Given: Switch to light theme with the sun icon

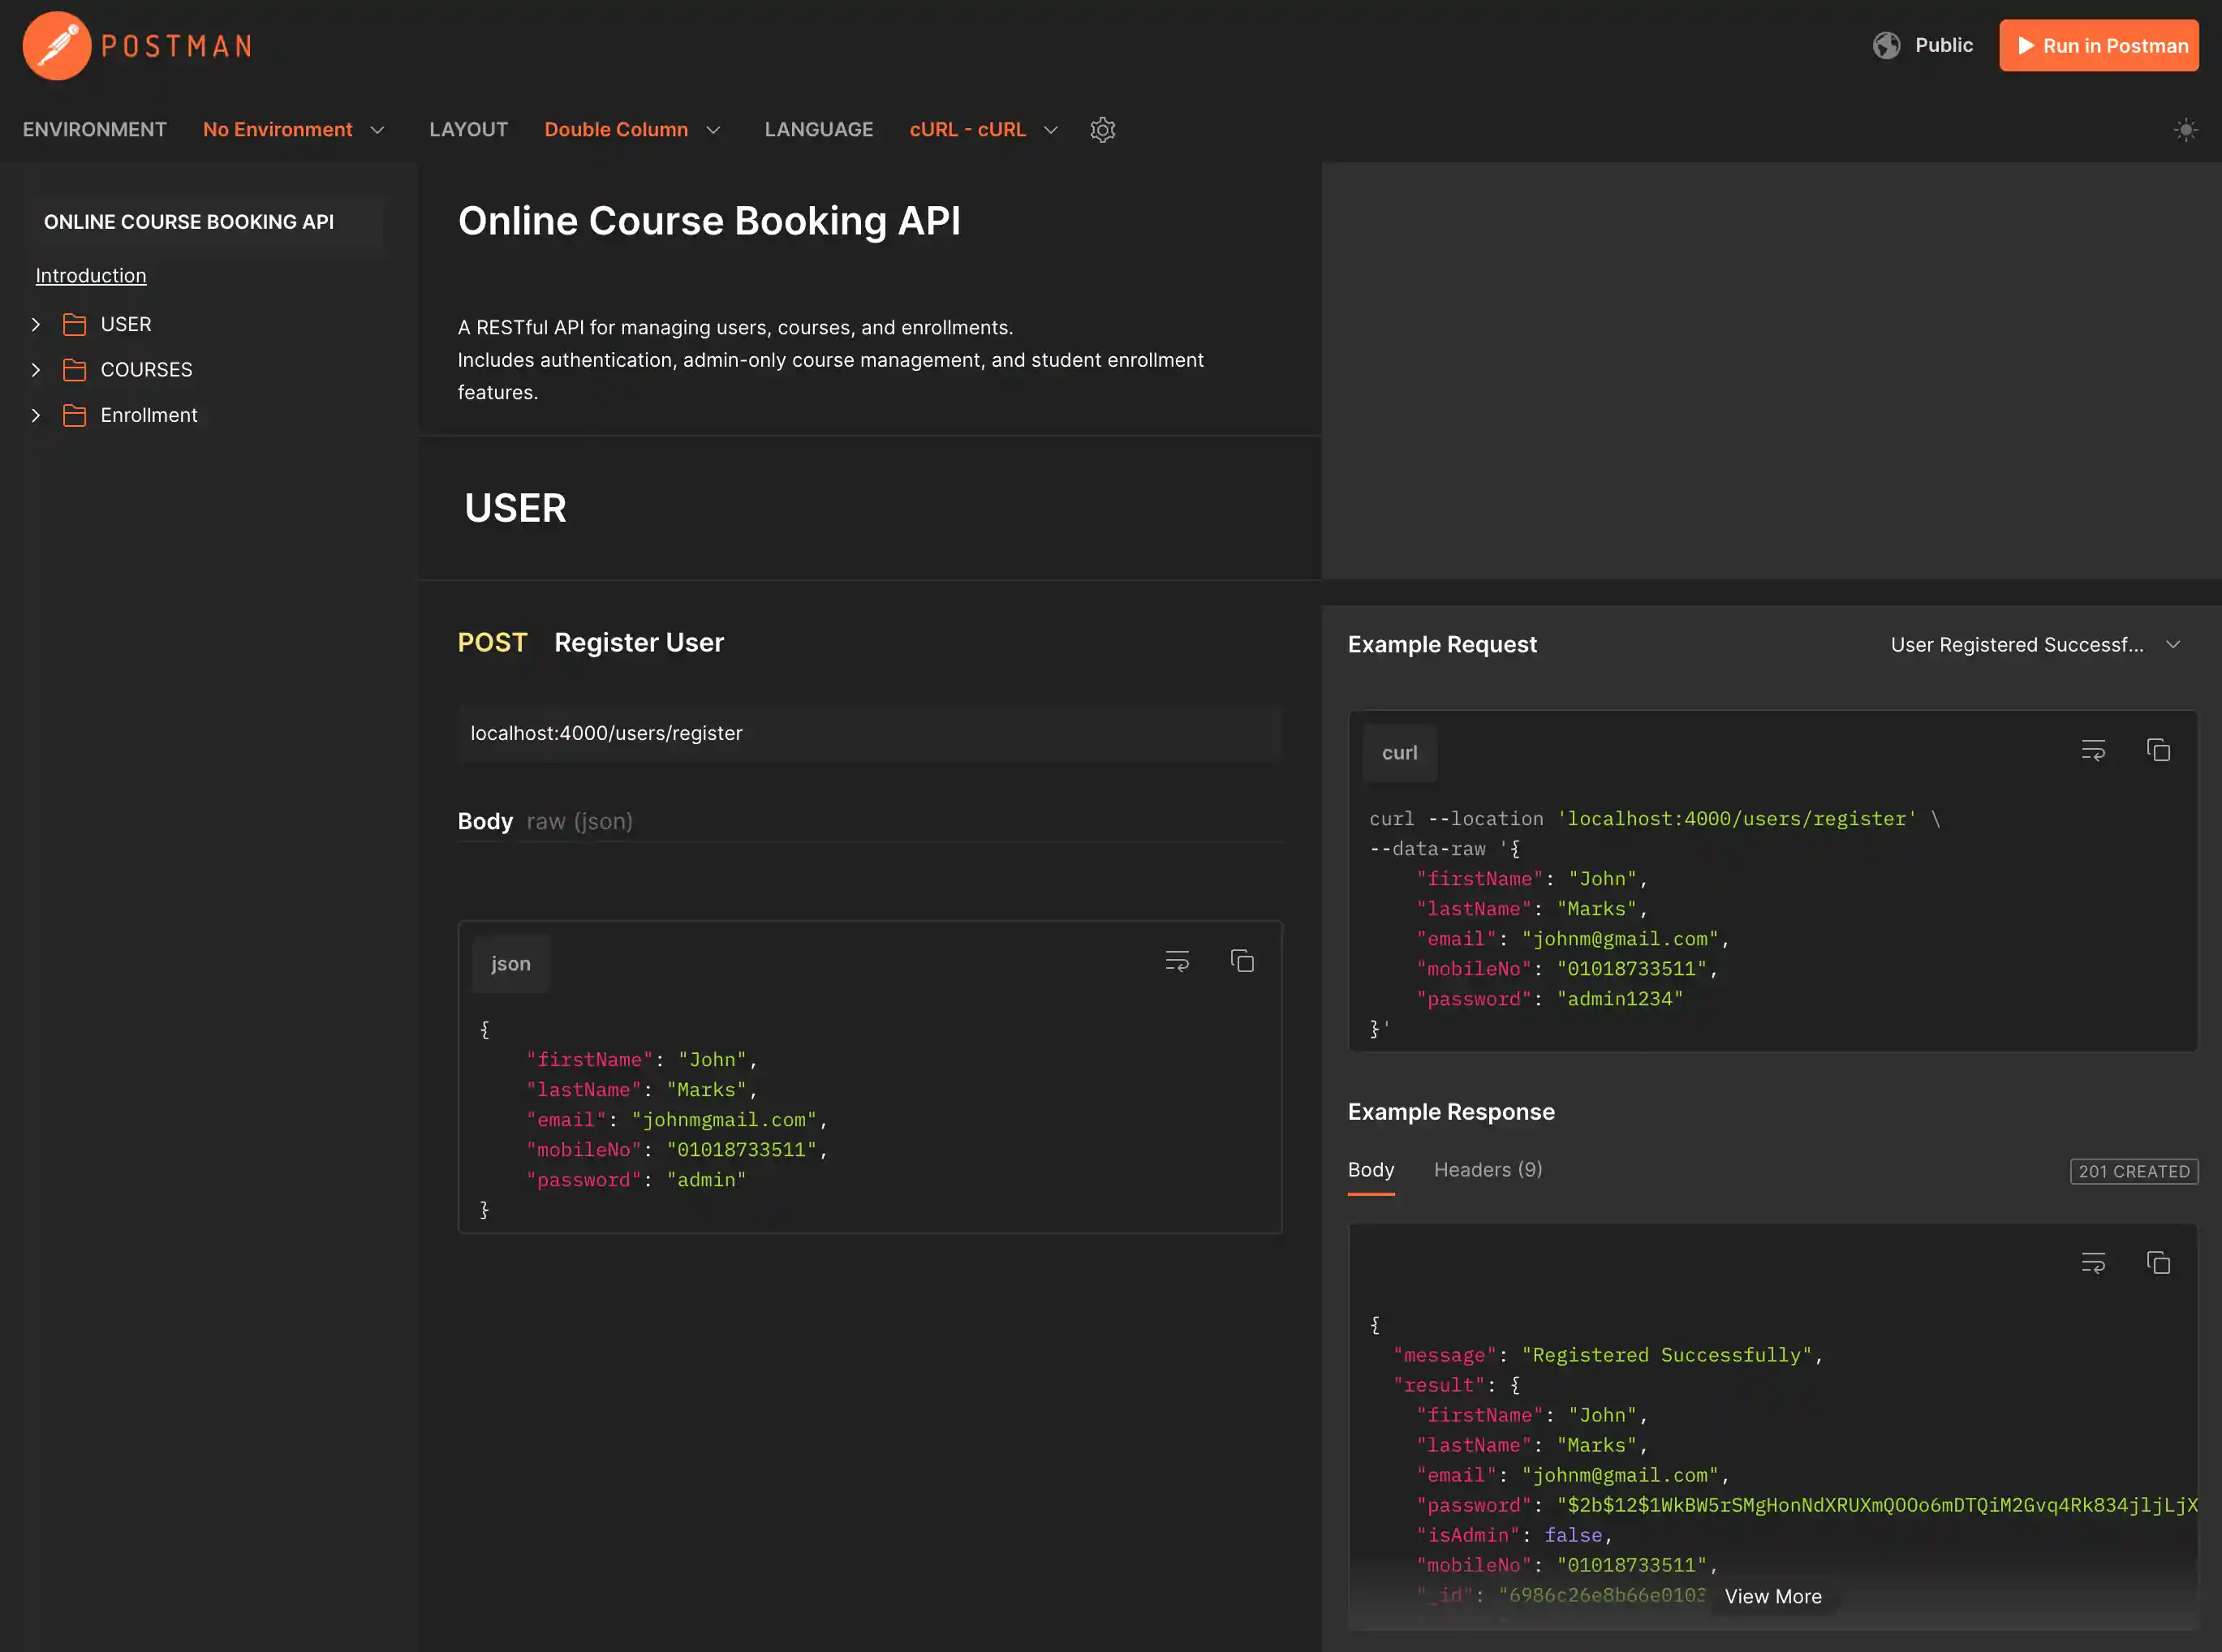Looking at the screenshot, I should point(2186,130).
